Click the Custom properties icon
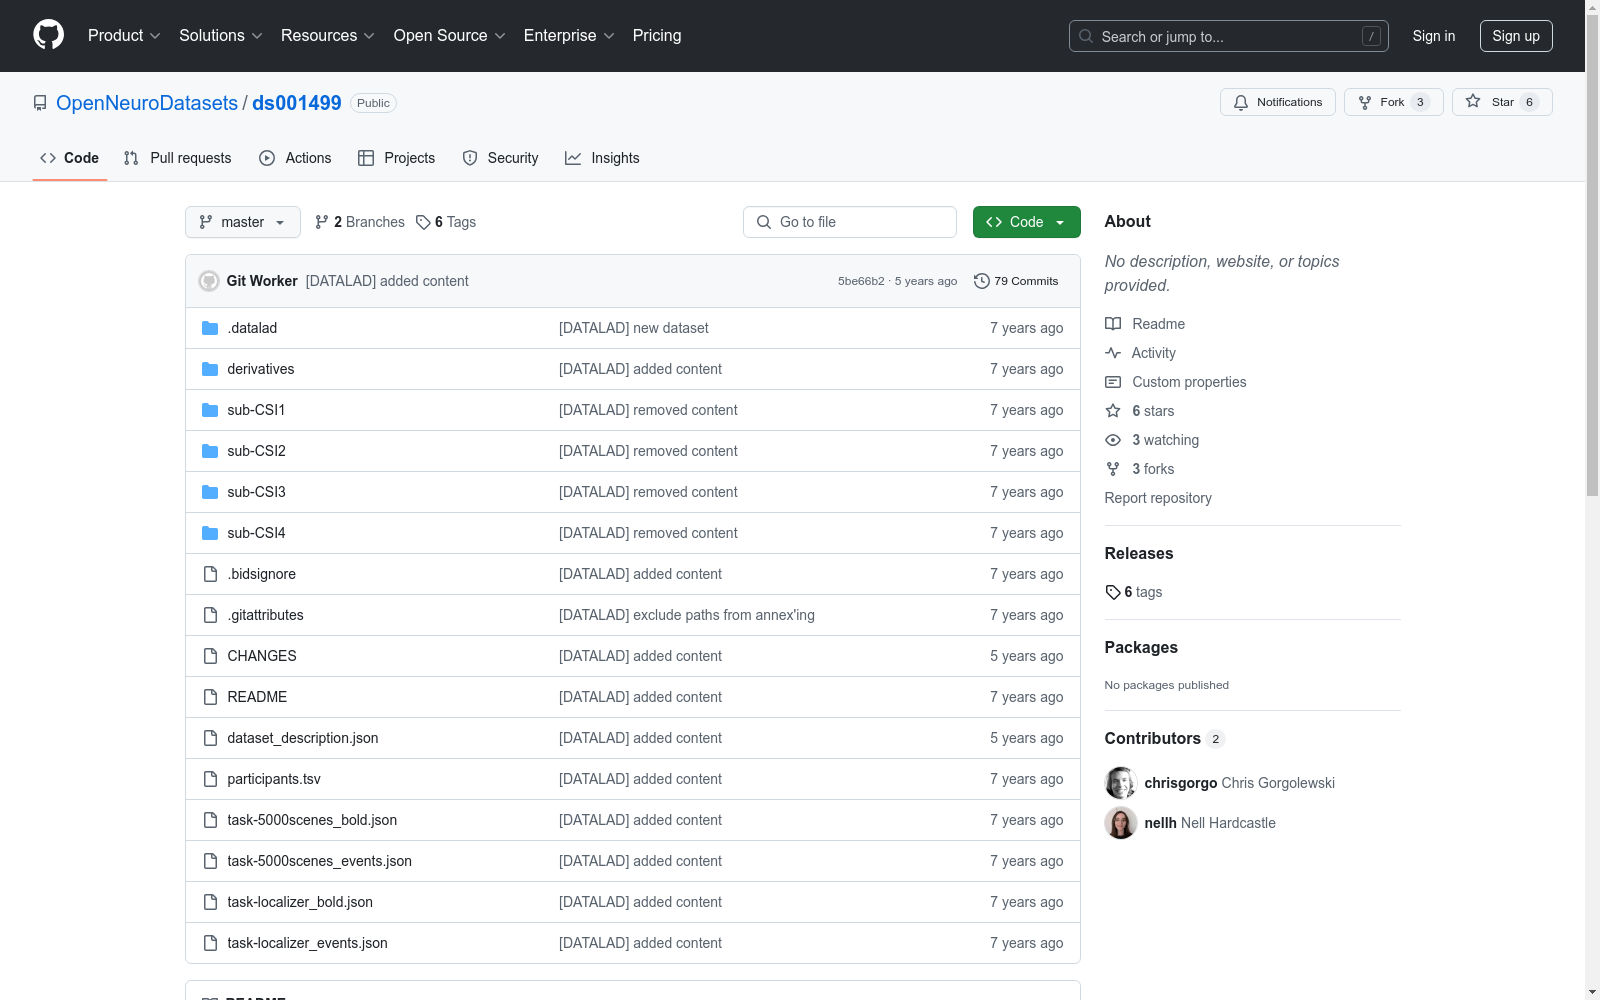Viewport: 1600px width, 1000px height. tap(1113, 382)
